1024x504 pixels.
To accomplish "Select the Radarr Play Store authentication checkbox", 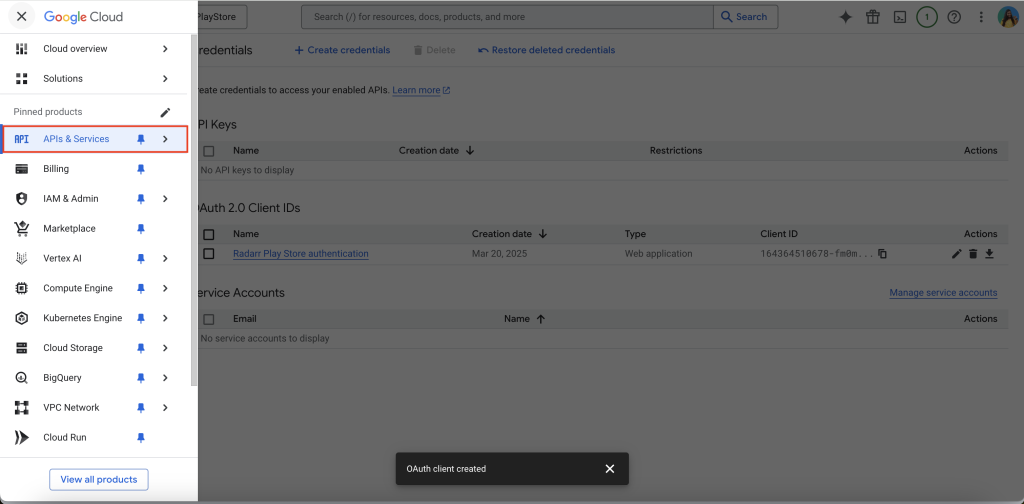I will coord(209,254).
